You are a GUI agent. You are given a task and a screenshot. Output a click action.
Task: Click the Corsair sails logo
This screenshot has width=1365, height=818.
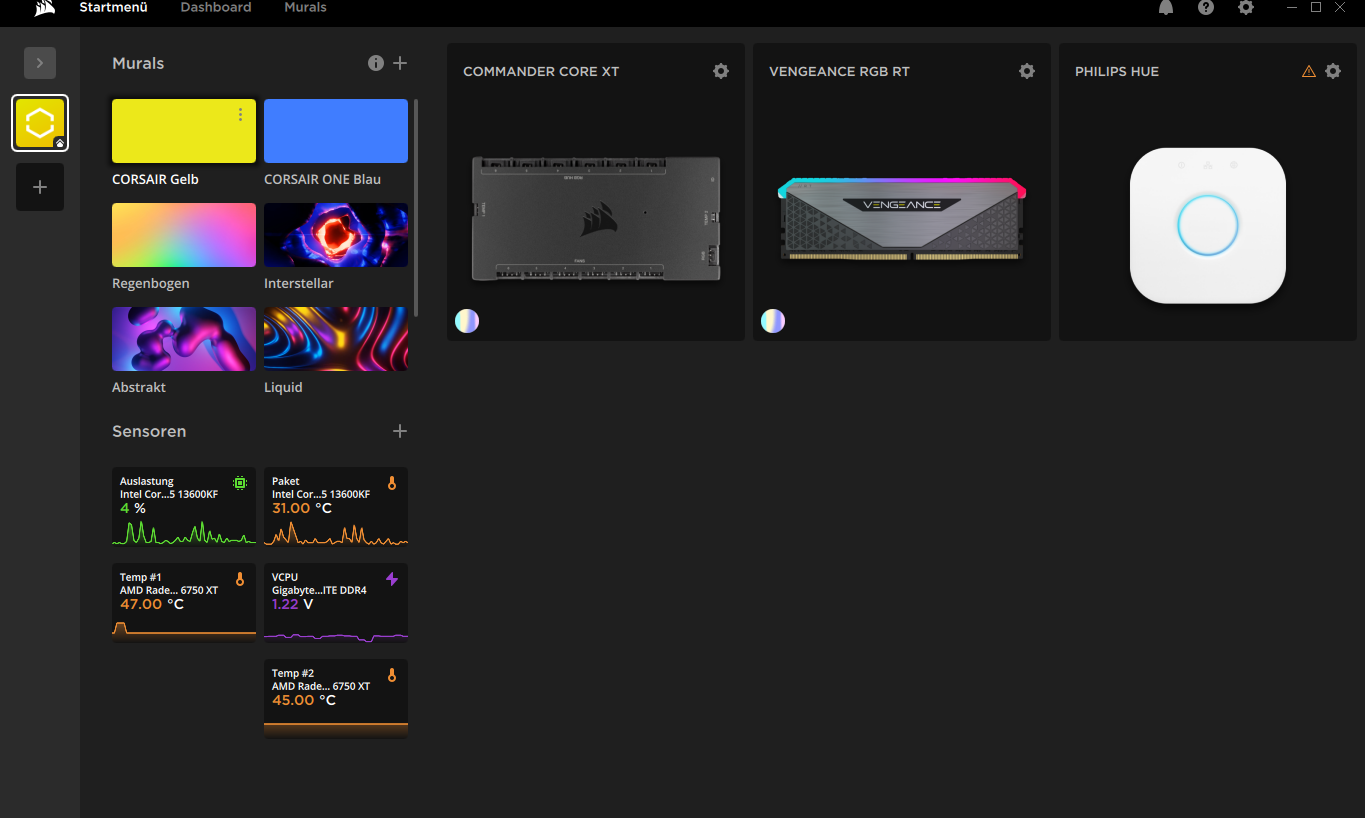tap(45, 8)
